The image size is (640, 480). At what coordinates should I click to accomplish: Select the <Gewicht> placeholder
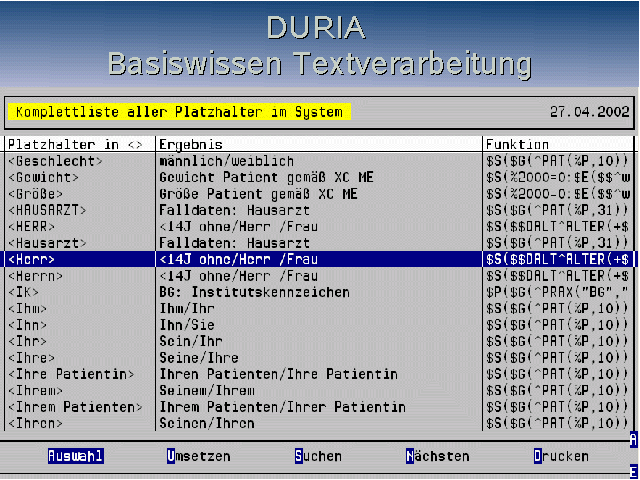[43, 178]
